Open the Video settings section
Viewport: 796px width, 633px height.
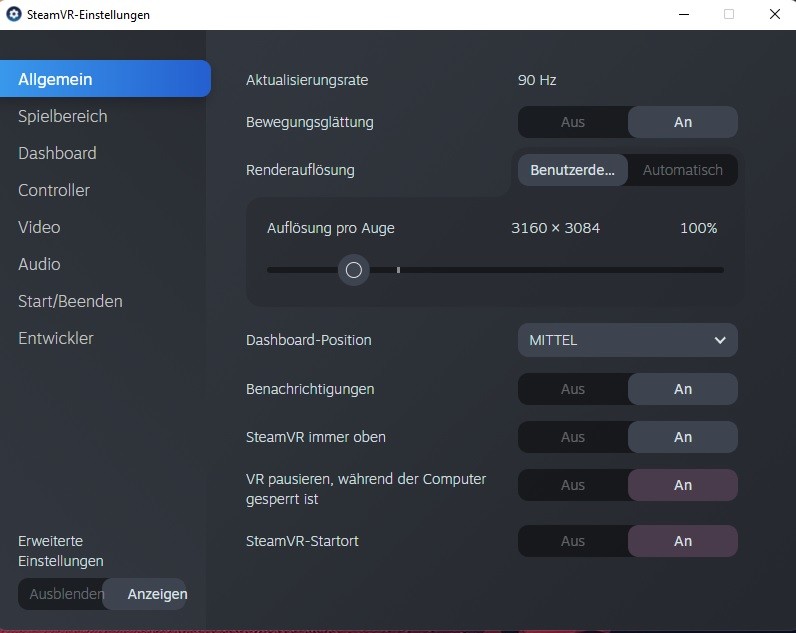click(x=39, y=227)
